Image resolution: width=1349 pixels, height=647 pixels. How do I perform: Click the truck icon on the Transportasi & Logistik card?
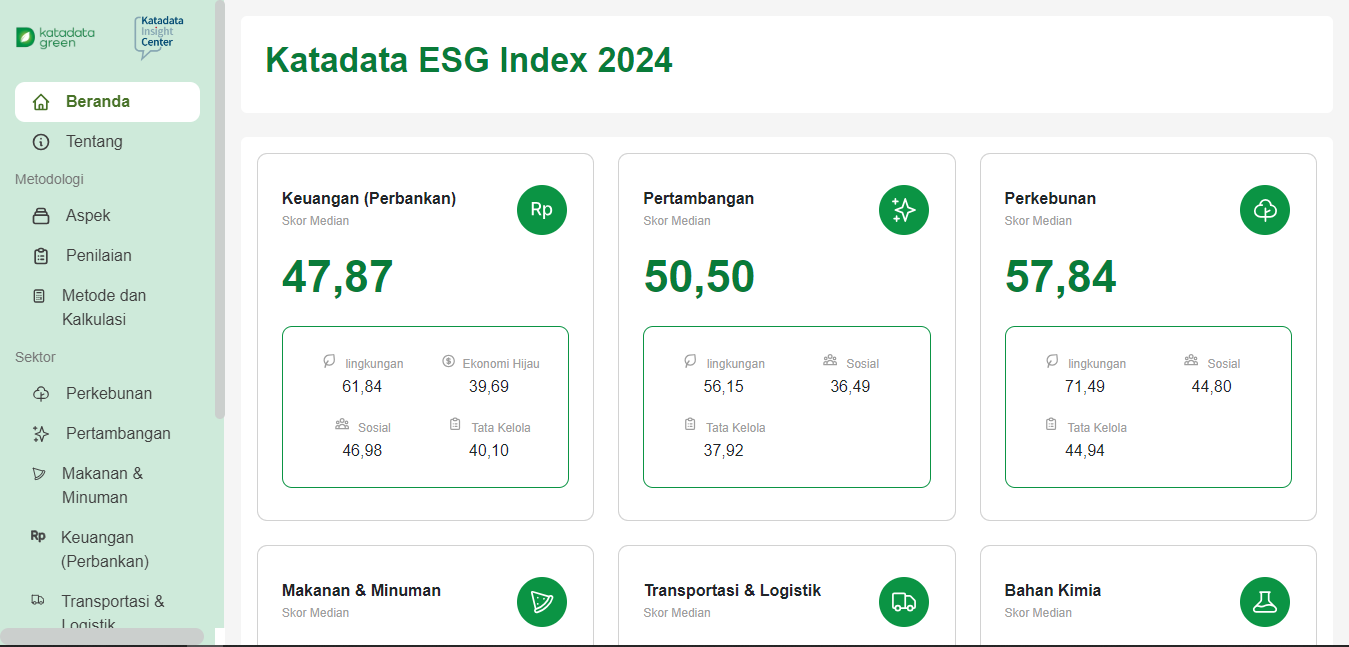[x=903, y=602]
